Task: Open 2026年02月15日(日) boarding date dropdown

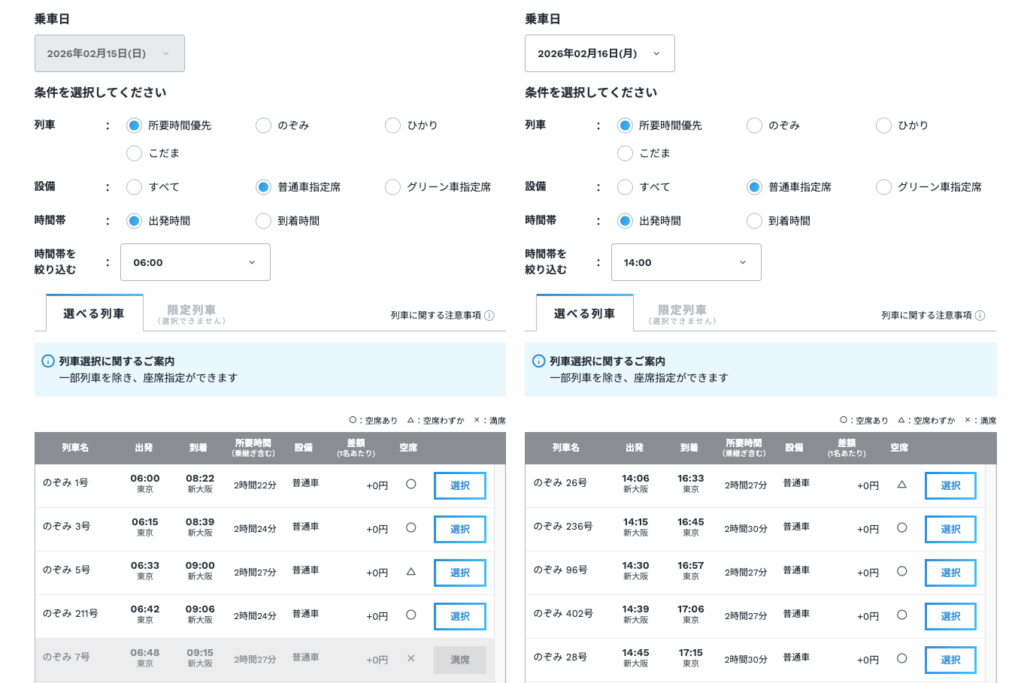Action: pos(109,53)
